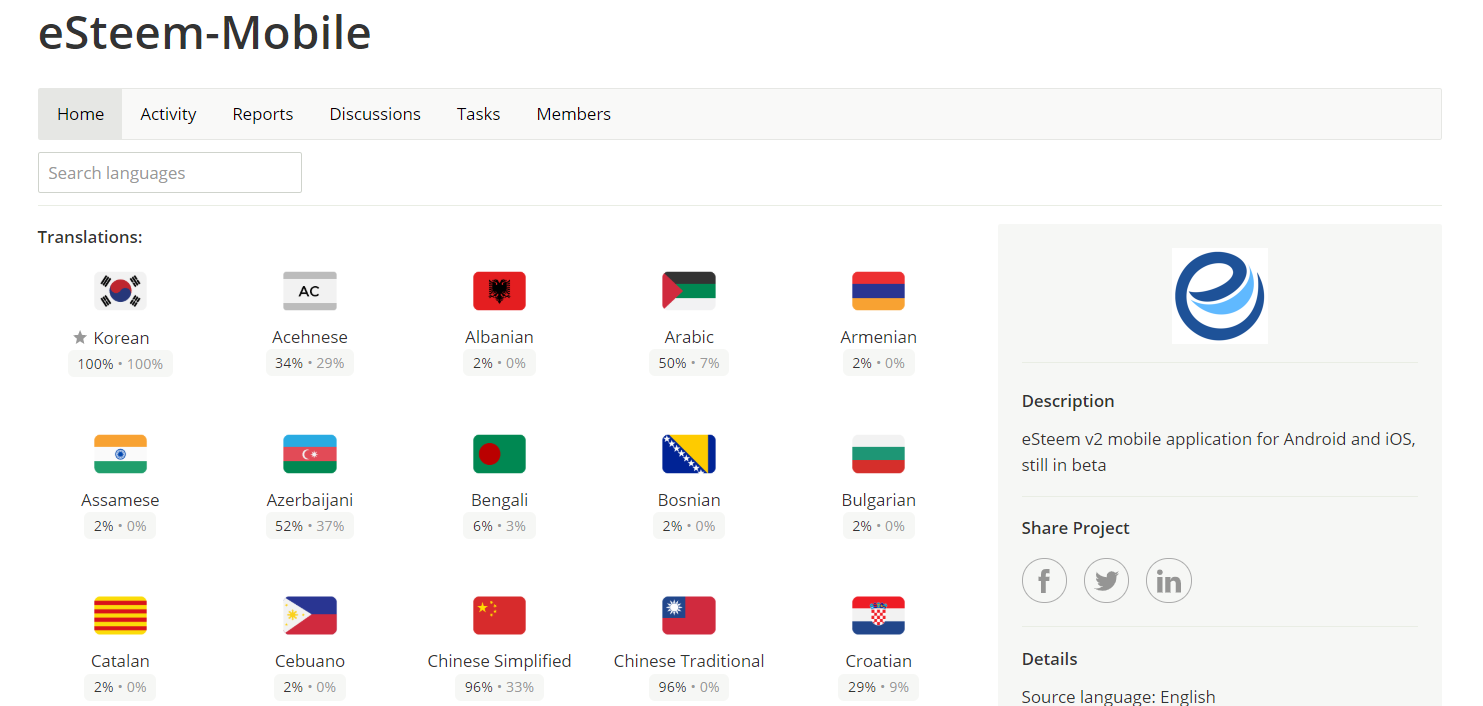The width and height of the screenshot is (1483, 706).
Task: Click Bengali progress 6% • 3%
Action: point(499,526)
